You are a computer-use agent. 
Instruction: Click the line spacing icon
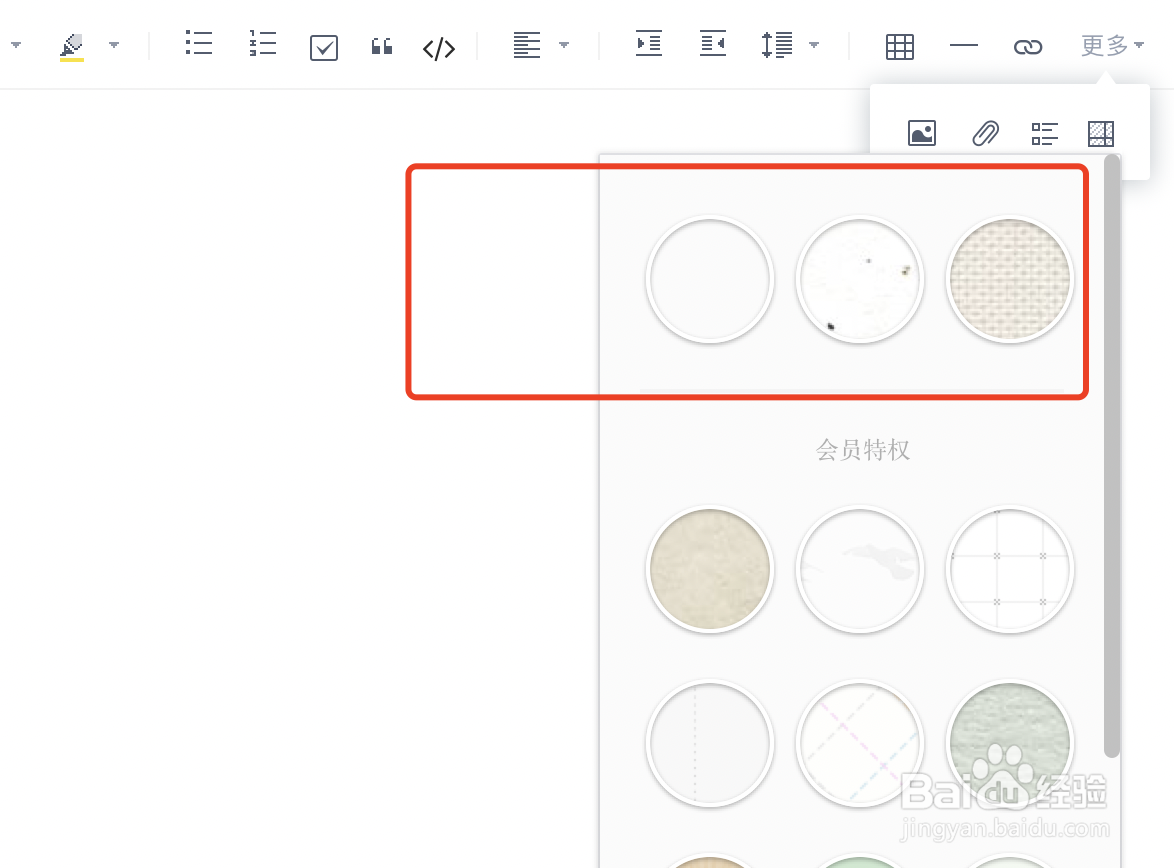tap(777, 45)
